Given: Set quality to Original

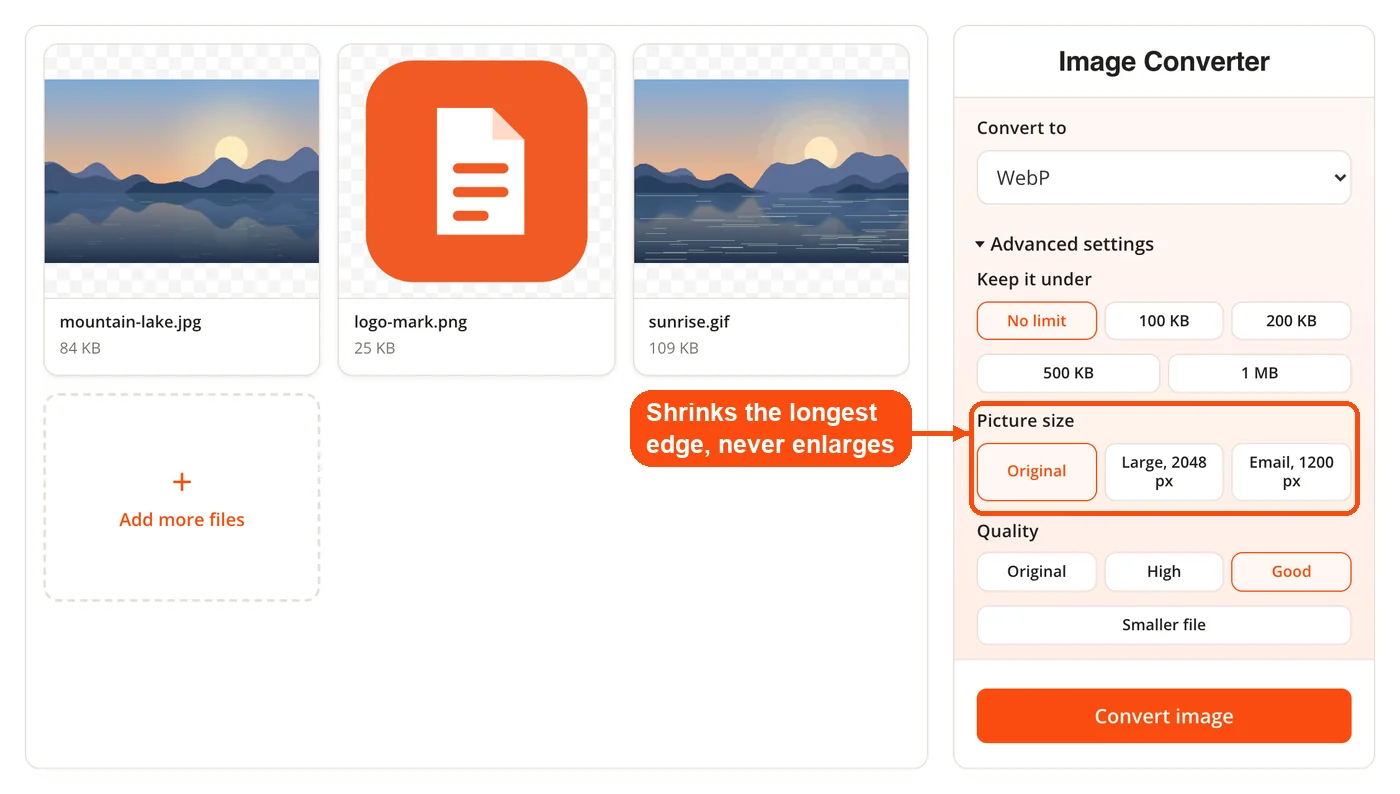Looking at the screenshot, I should [x=1037, y=572].
